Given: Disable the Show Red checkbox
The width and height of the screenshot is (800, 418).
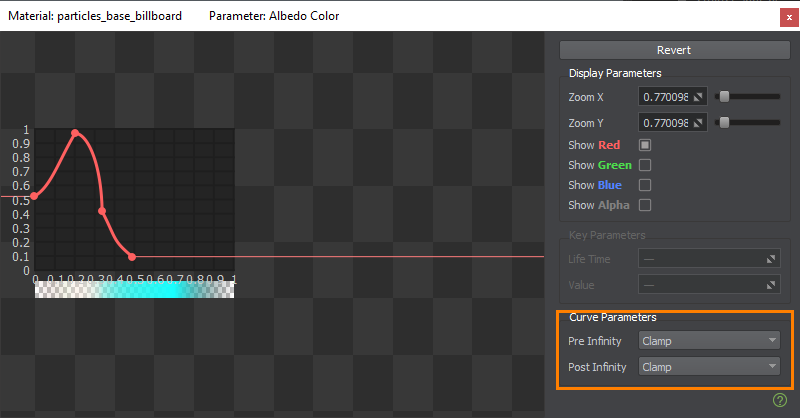Looking at the screenshot, I should coord(645,145).
